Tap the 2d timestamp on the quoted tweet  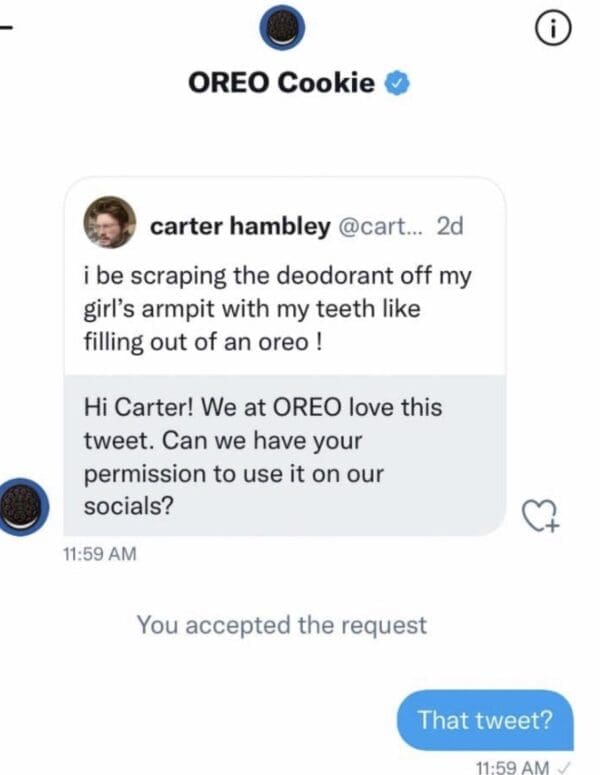coord(450,227)
